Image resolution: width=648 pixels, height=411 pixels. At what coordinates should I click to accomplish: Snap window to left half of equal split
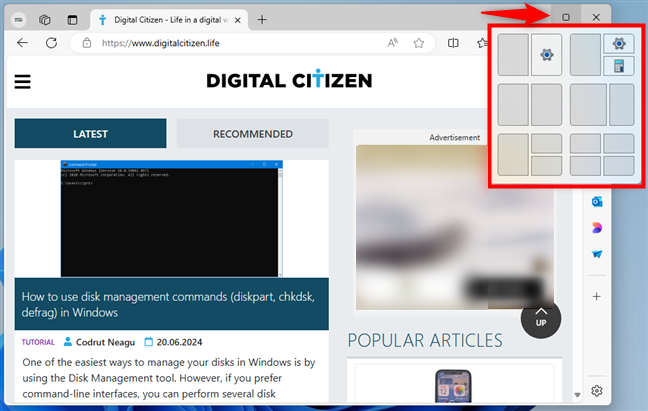pyautogui.click(x=513, y=105)
